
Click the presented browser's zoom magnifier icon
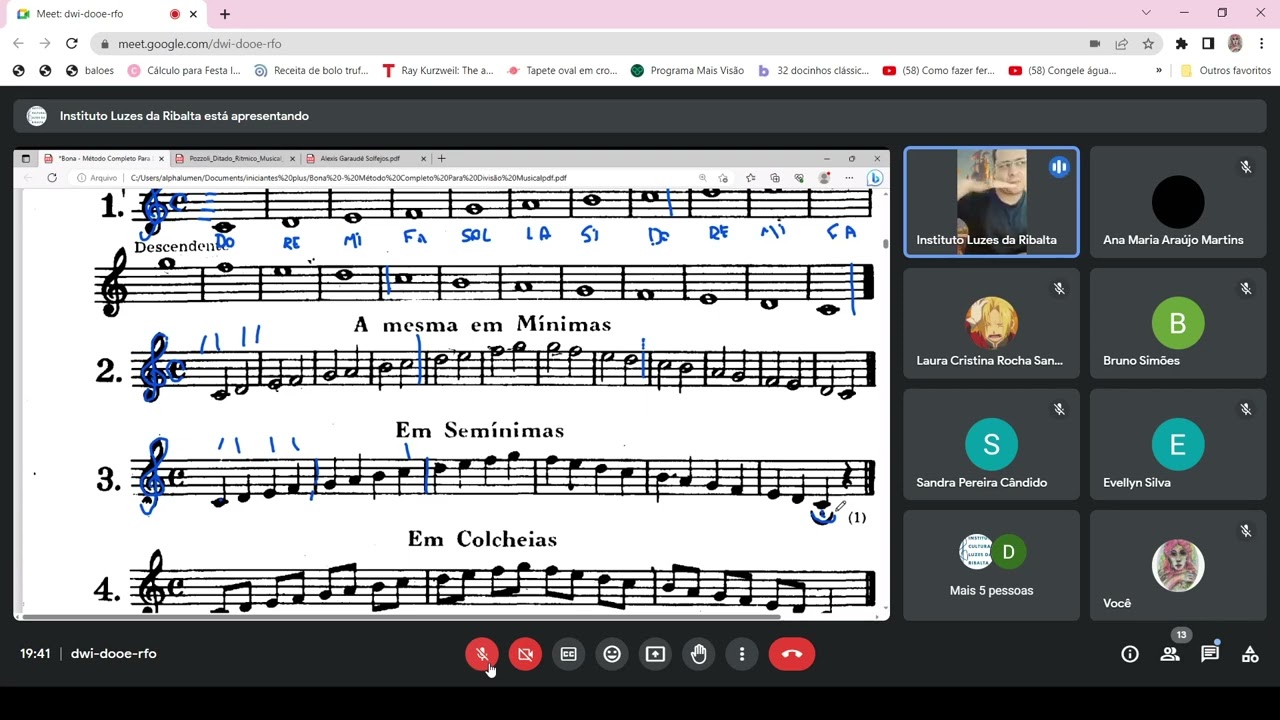(704, 178)
